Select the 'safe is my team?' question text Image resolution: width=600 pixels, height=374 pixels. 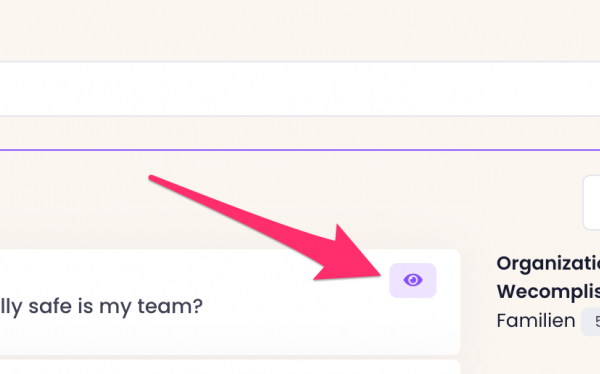coord(101,306)
